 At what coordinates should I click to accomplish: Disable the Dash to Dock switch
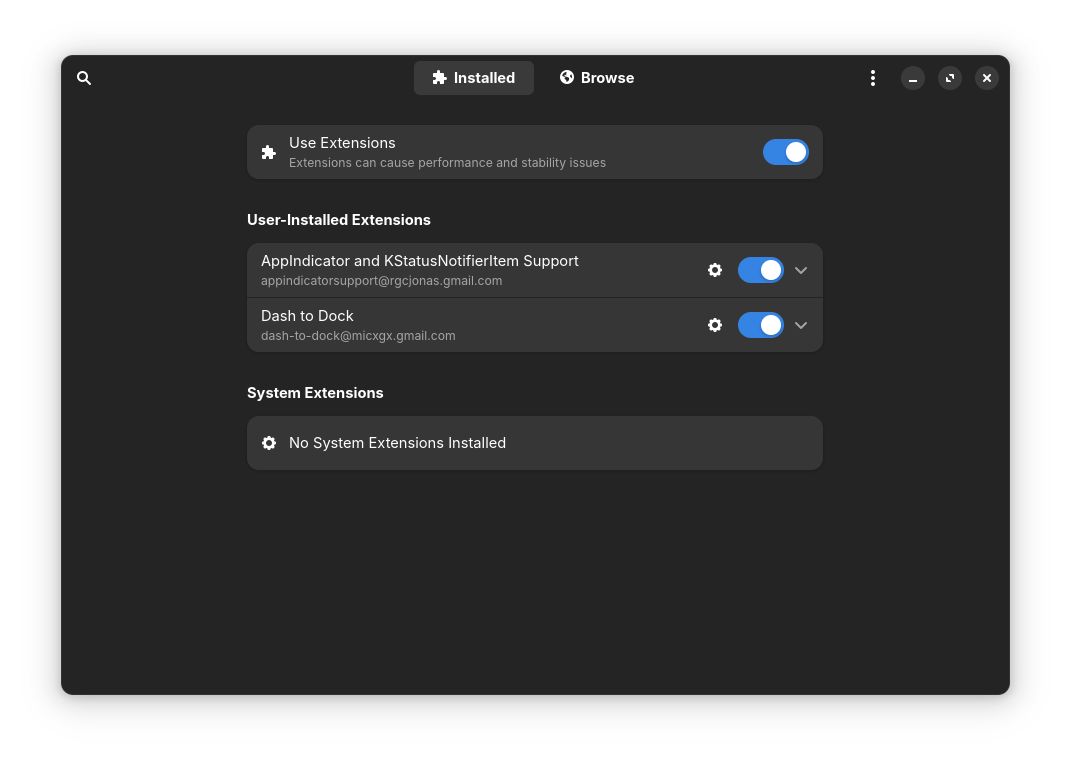pos(760,325)
